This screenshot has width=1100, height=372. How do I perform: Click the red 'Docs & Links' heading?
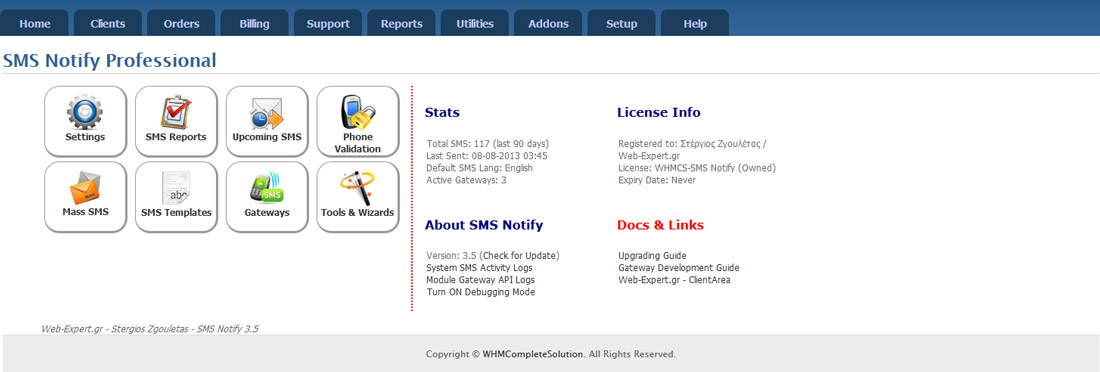coord(660,225)
